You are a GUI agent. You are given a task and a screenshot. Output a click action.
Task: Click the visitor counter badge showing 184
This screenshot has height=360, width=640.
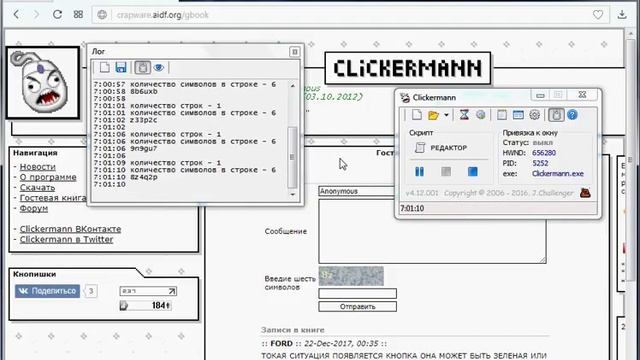pyautogui.click(x=146, y=305)
